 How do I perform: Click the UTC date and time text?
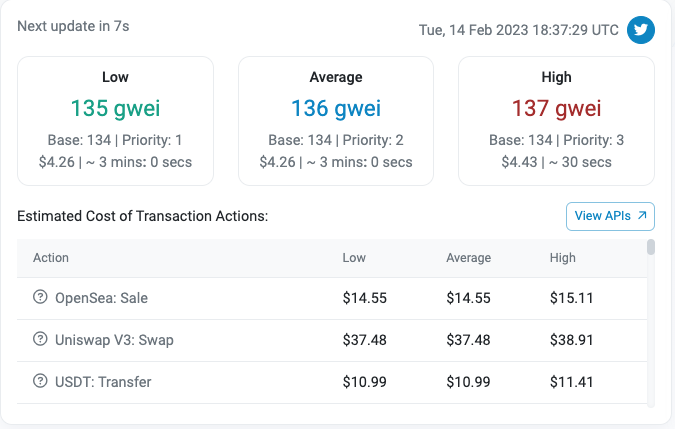518,30
